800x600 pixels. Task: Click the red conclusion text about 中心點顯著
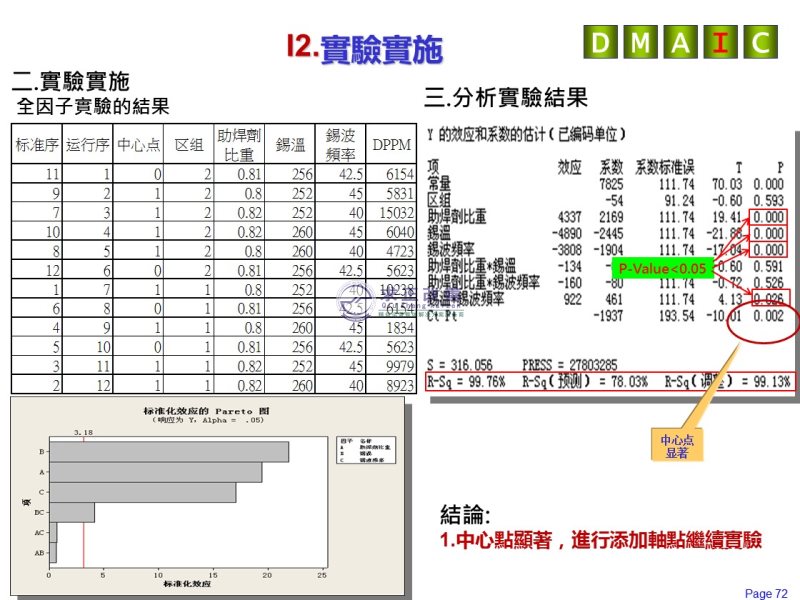click(x=601, y=541)
